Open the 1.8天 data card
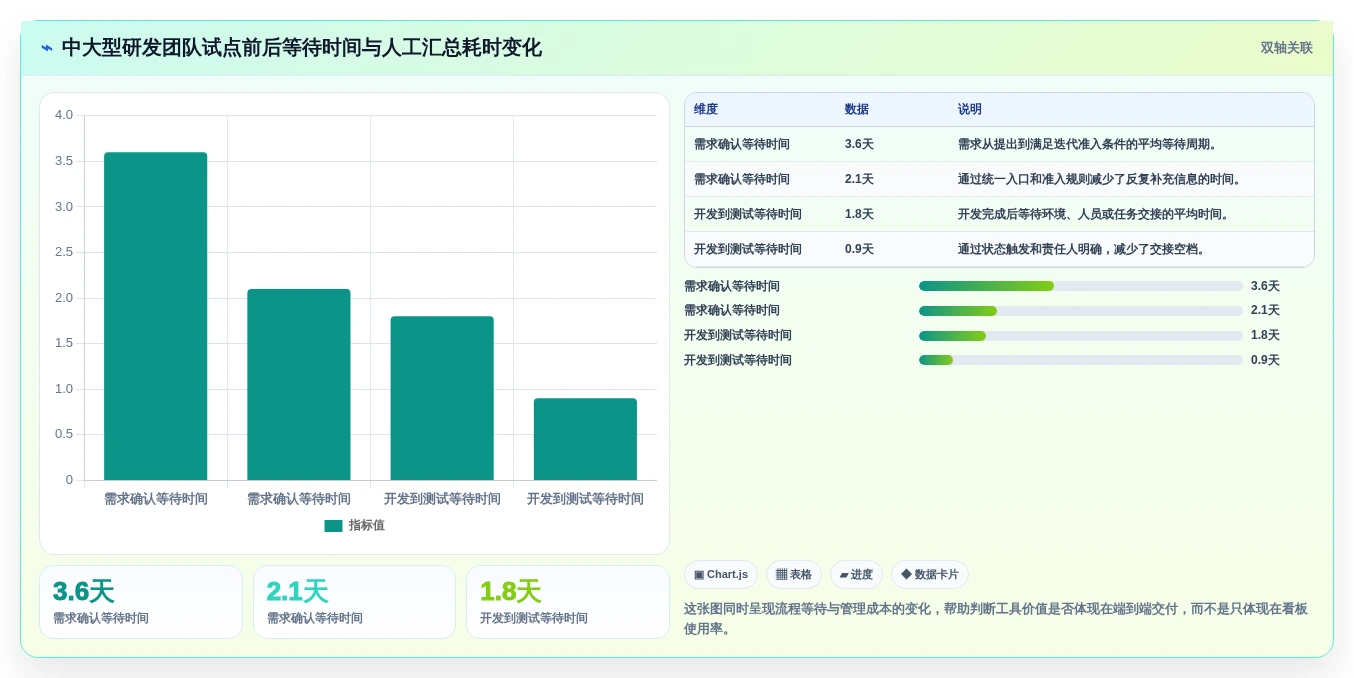Image resolution: width=1354 pixels, height=678 pixels. coord(568,602)
